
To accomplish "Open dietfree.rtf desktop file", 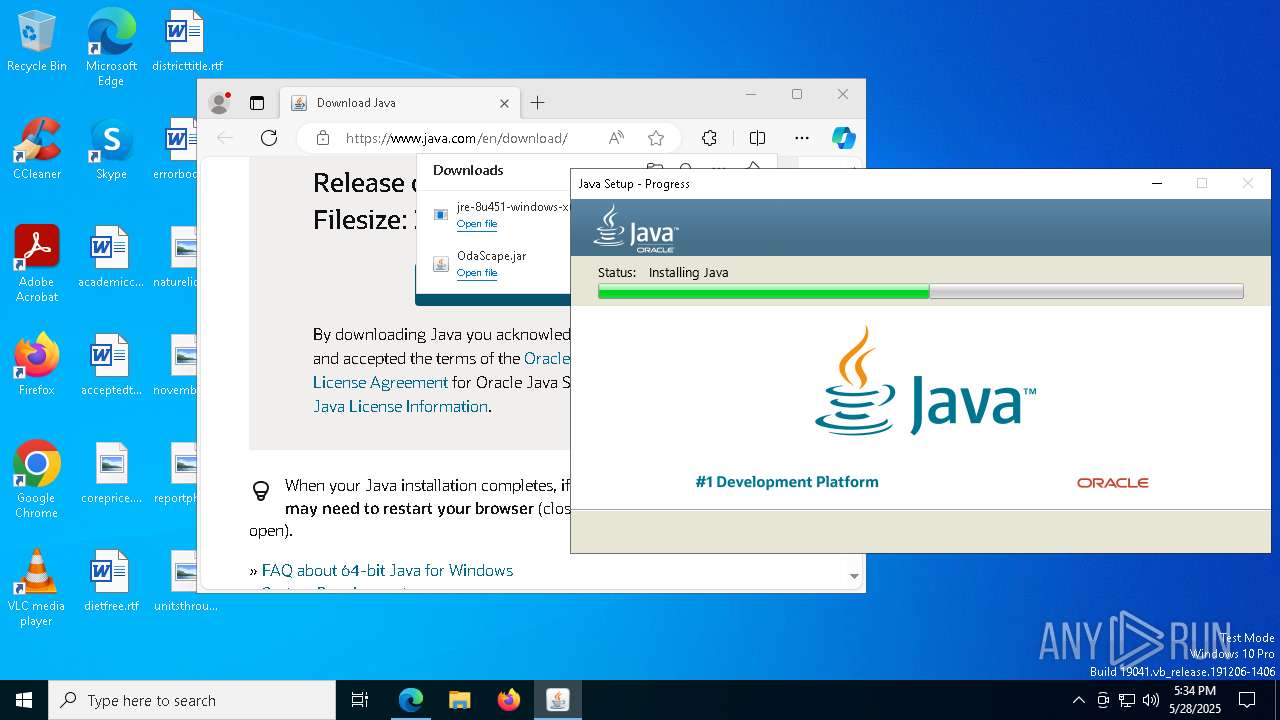I will [111, 581].
